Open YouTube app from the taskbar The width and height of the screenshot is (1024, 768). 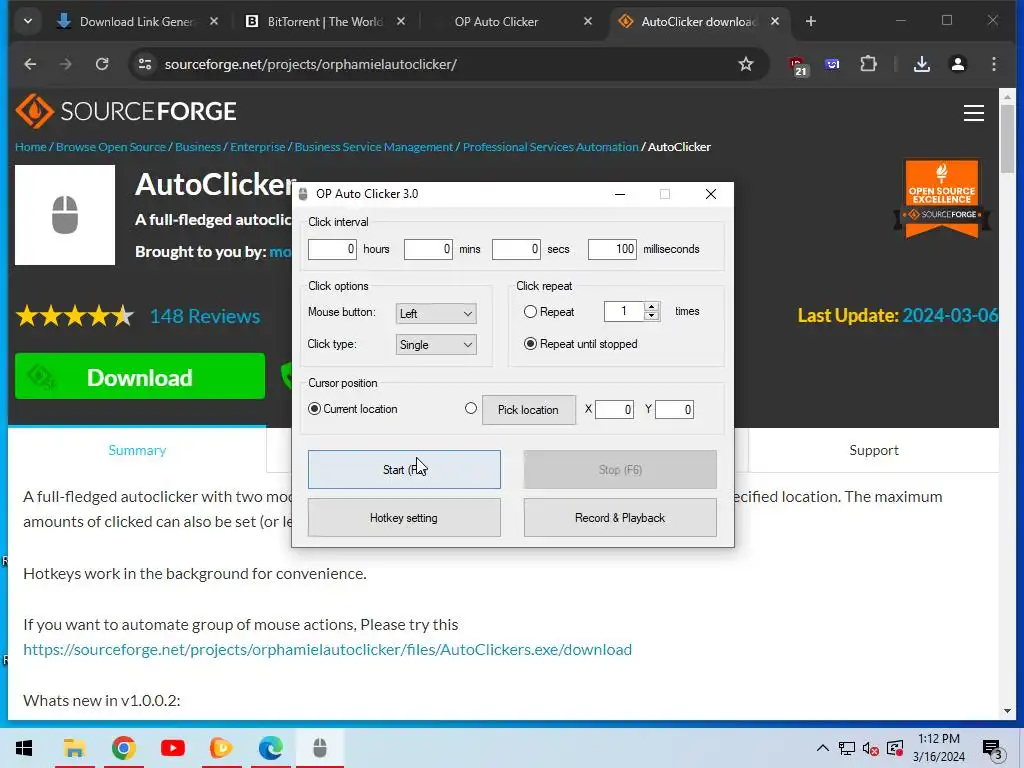pyautogui.click(x=172, y=748)
